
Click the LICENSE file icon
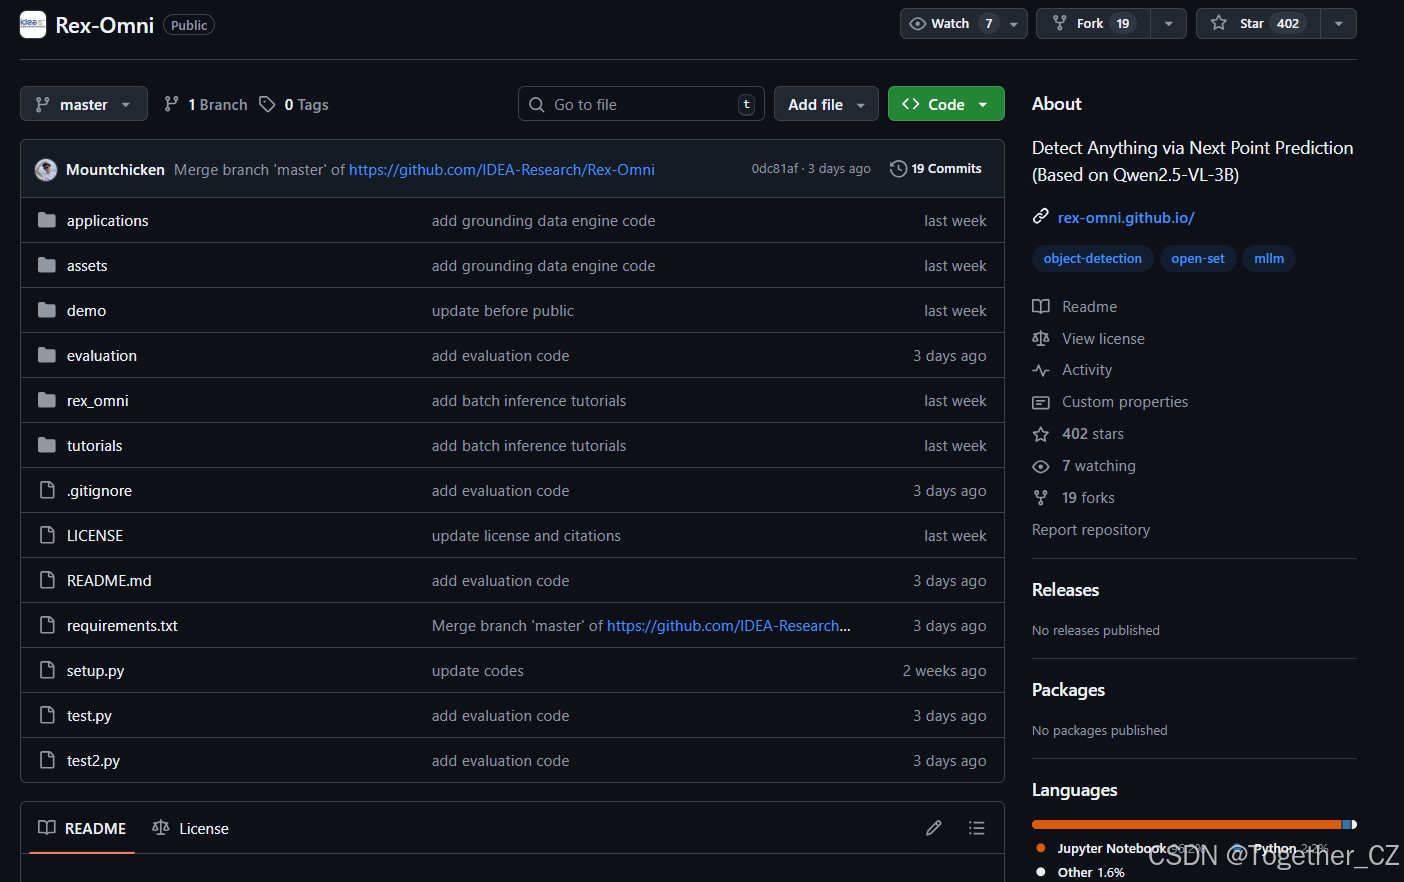point(47,535)
